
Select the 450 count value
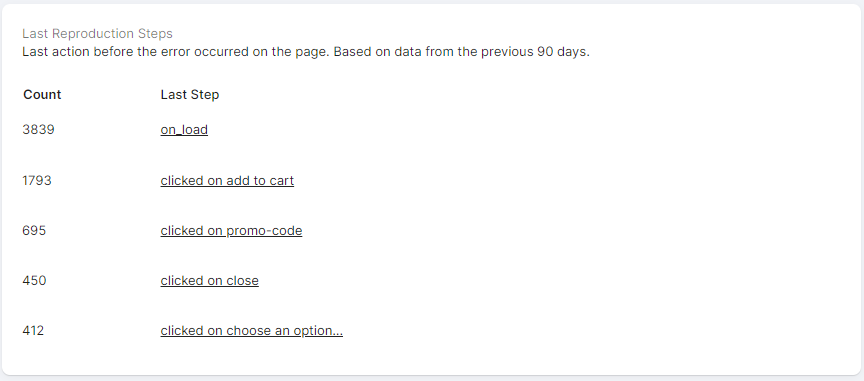click(x=34, y=281)
